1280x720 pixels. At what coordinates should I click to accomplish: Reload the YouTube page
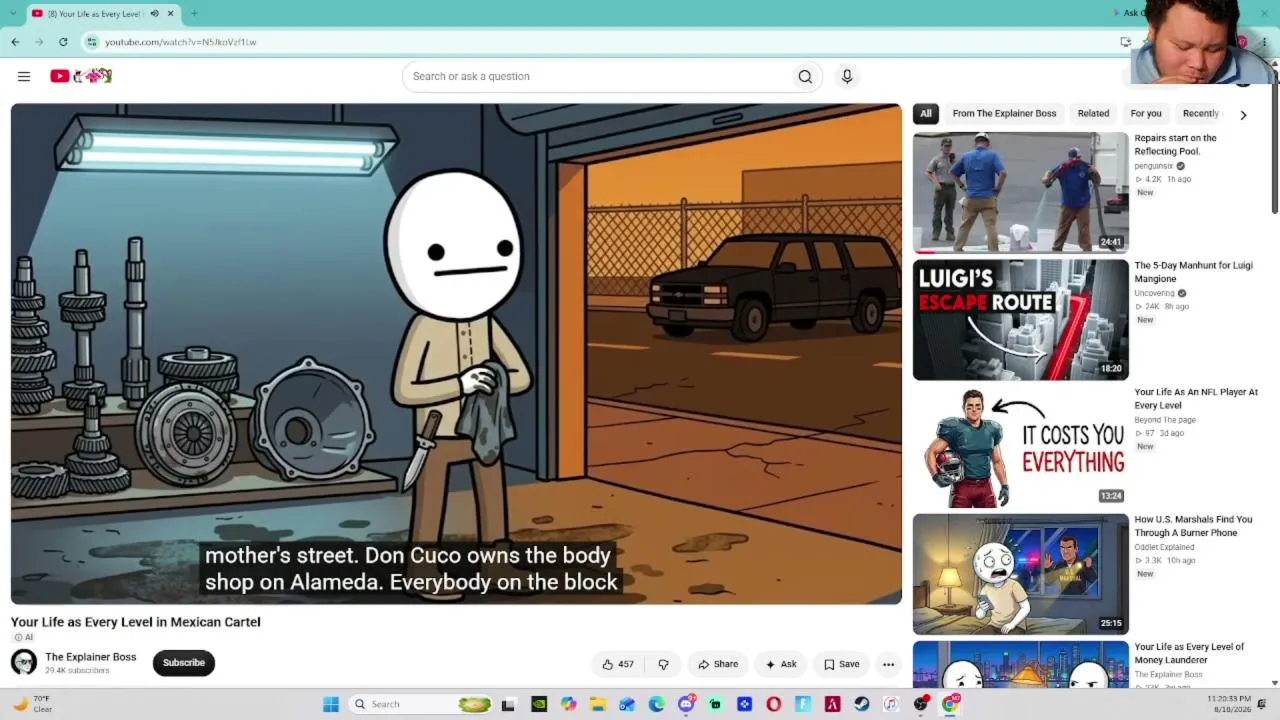[x=63, y=42]
